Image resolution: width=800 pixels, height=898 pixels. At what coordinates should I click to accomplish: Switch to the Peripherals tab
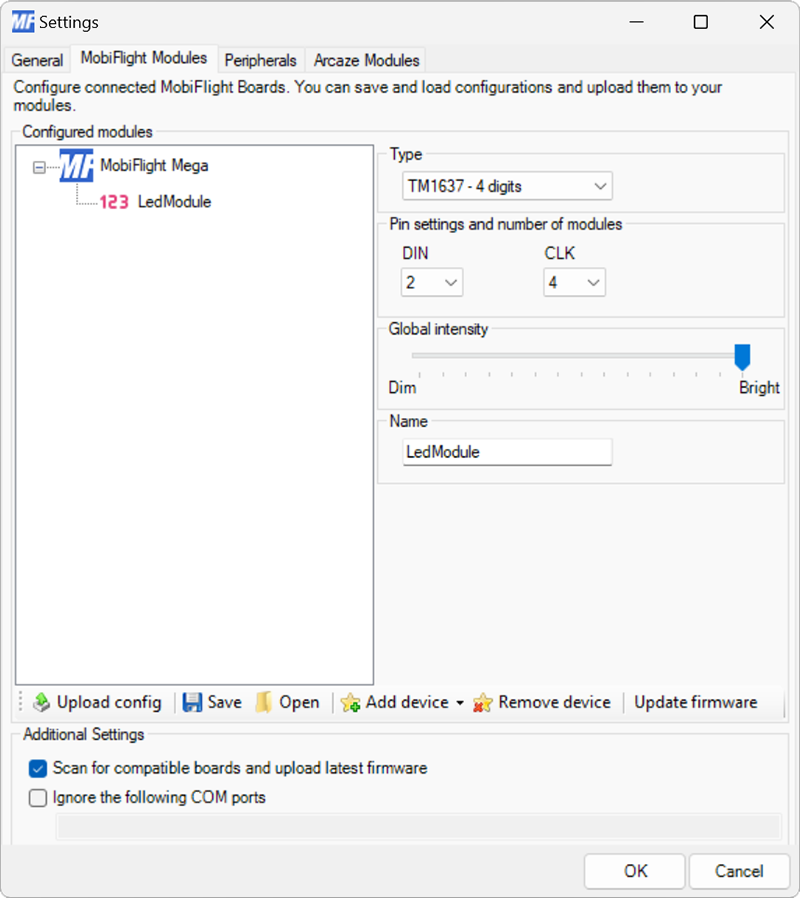coord(260,60)
